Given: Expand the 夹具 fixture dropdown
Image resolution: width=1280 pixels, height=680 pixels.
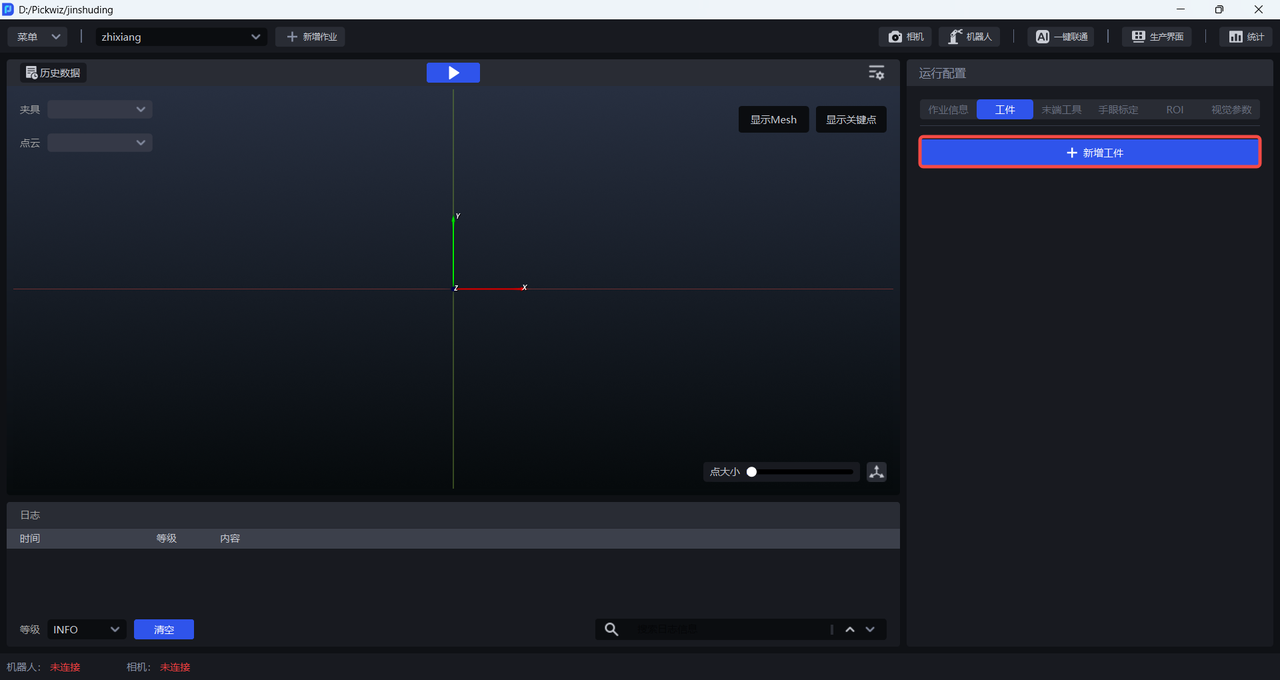Looking at the screenshot, I should pos(100,110).
